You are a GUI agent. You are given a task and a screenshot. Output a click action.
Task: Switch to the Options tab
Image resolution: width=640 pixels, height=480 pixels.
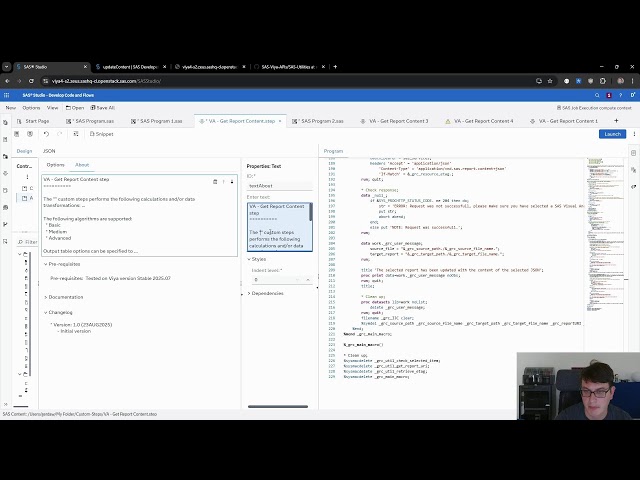tap(56, 165)
